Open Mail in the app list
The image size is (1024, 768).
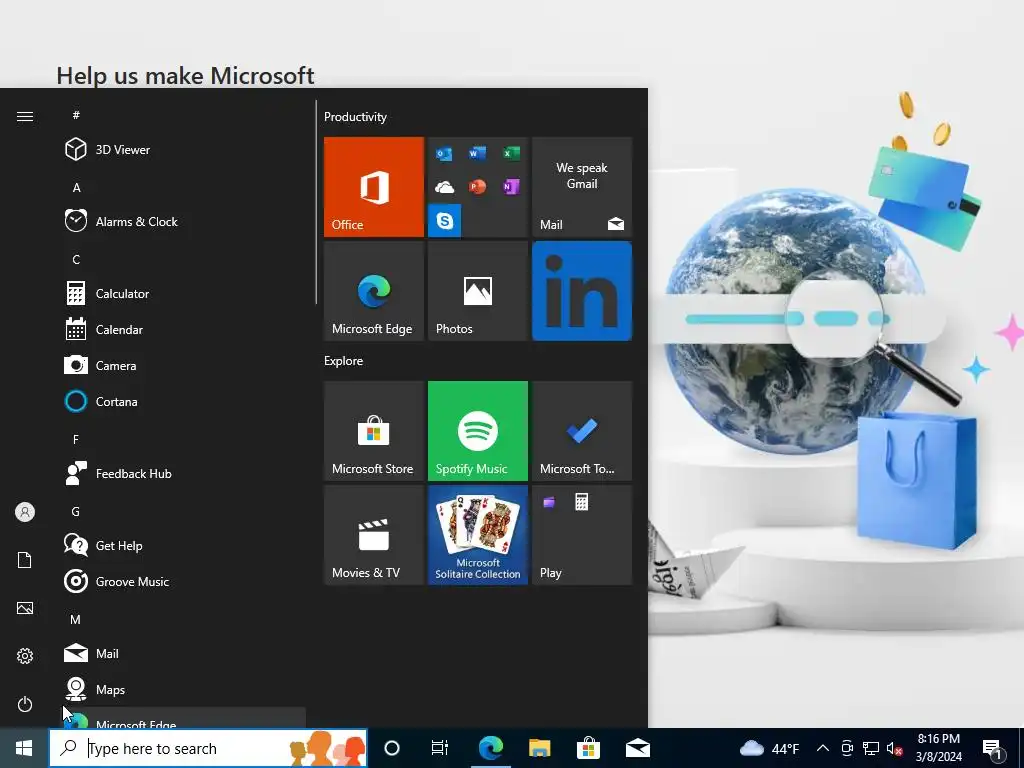click(183, 653)
